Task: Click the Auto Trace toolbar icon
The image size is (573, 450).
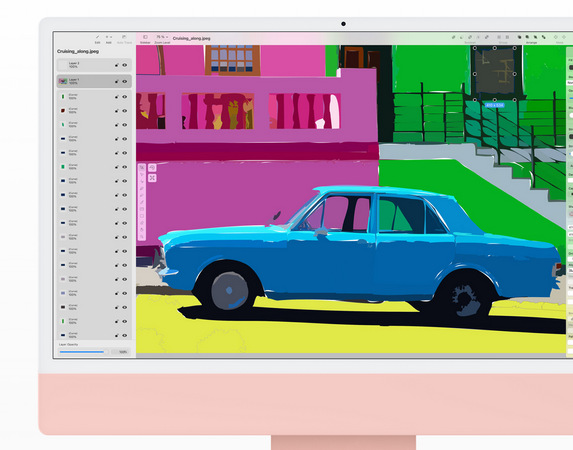Action: [124, 37]
